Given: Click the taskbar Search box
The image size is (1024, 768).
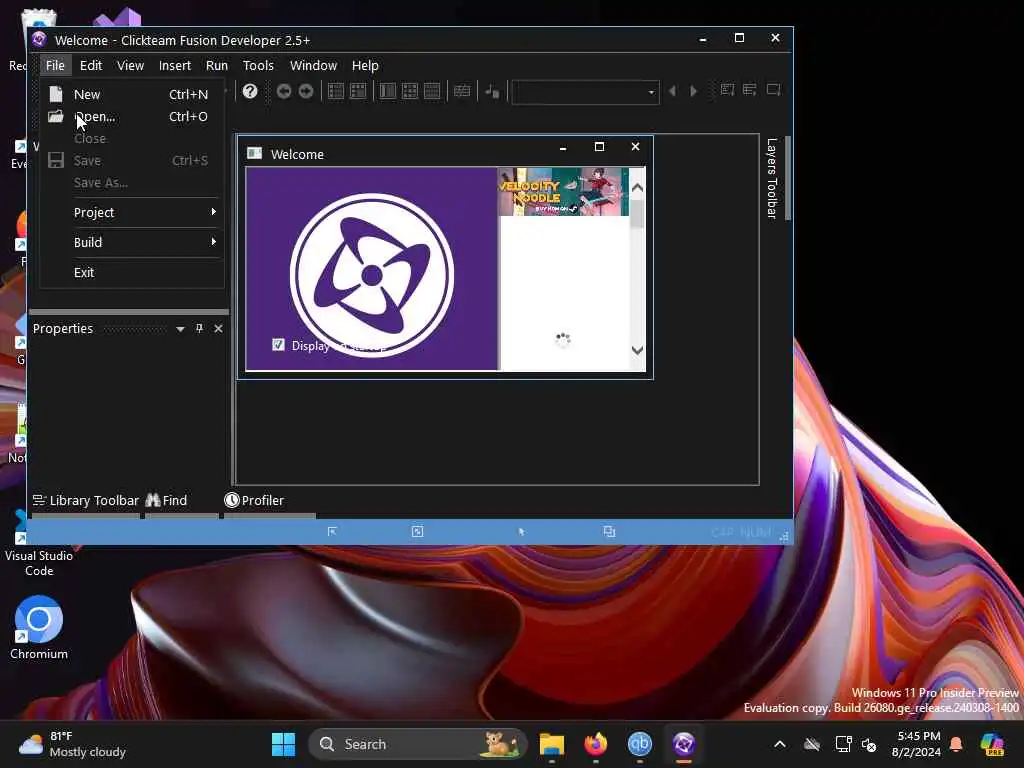Looking at the screenshot, I should point(417,744).
